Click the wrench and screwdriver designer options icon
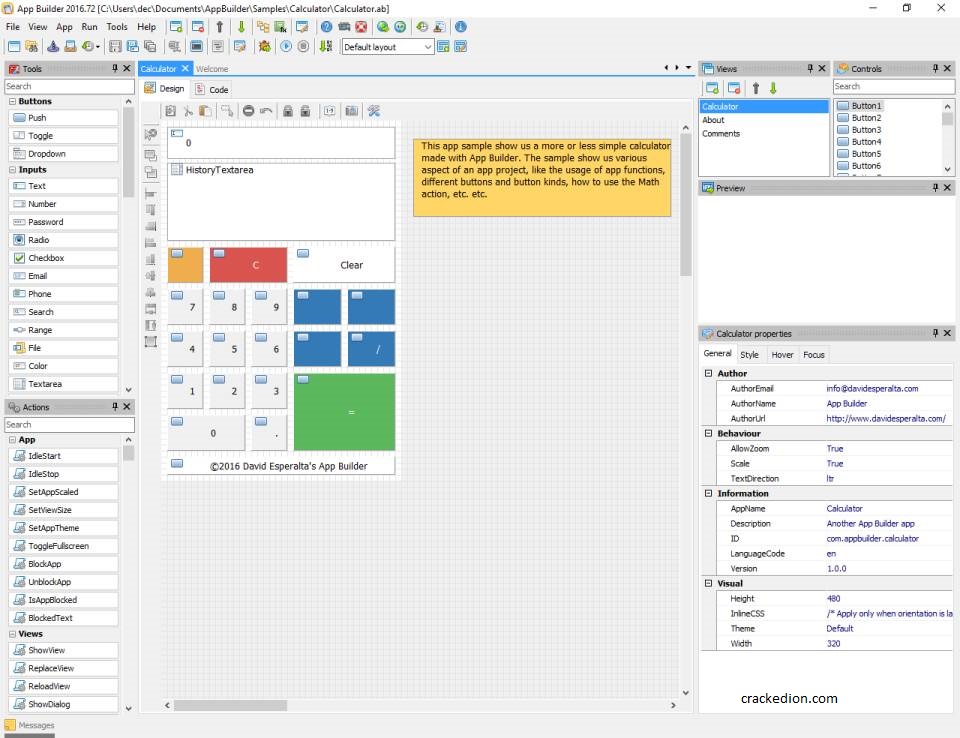Screen dimensions: 960x738 (373, 111)
